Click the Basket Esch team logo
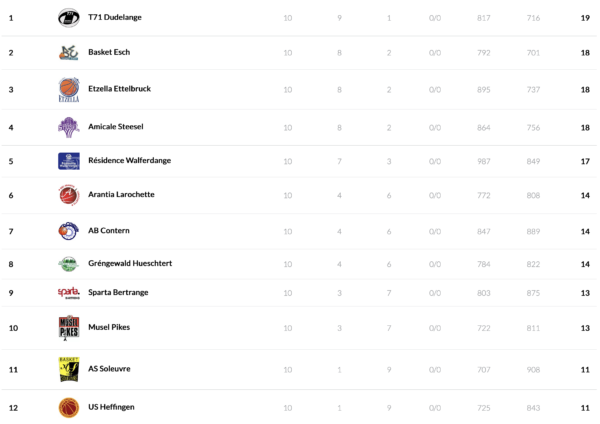 (x=68, y=52)
